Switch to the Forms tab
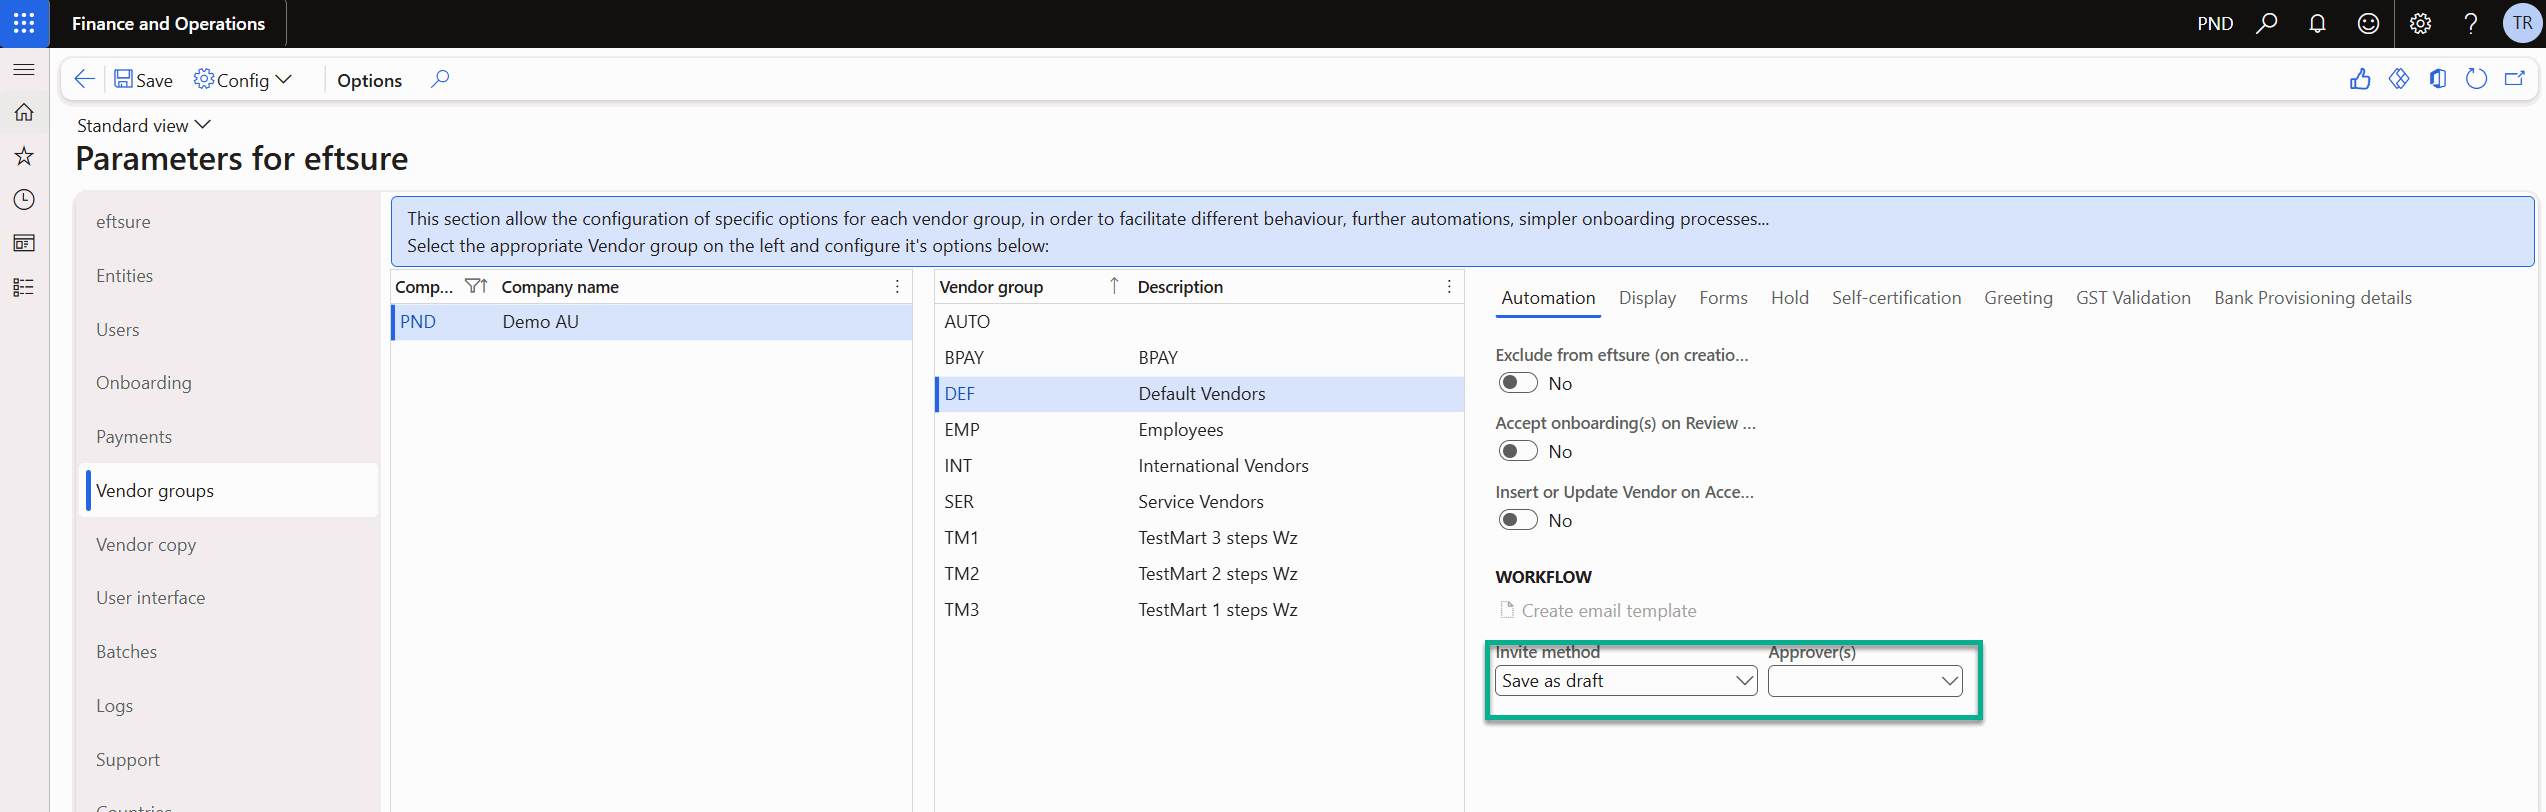The width and height of the screenshot is (2546, 812). click(1723, 298)
